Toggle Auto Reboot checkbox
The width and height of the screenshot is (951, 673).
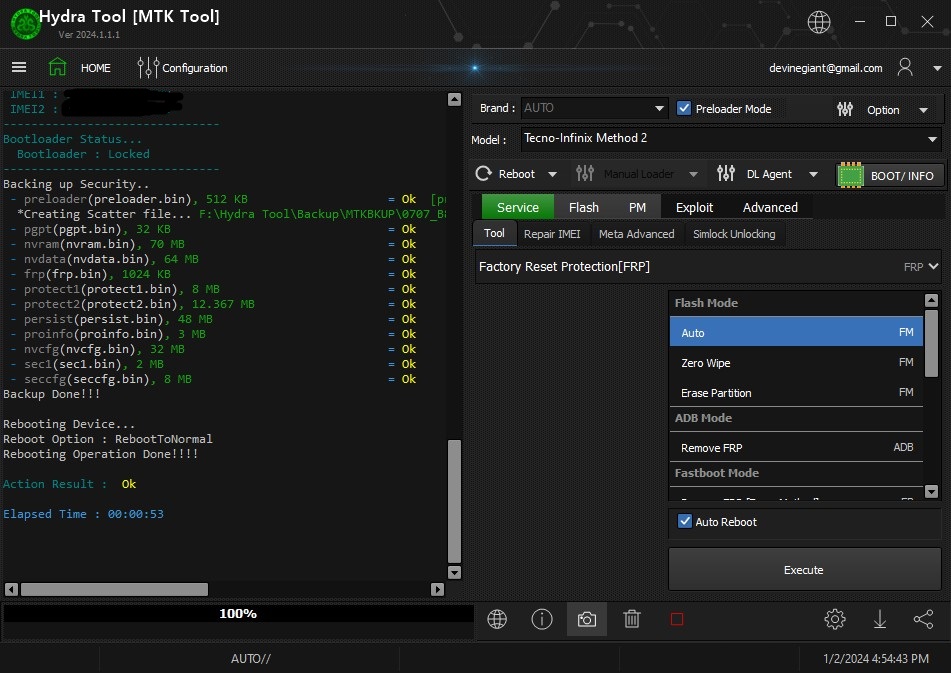pos(685,521)
